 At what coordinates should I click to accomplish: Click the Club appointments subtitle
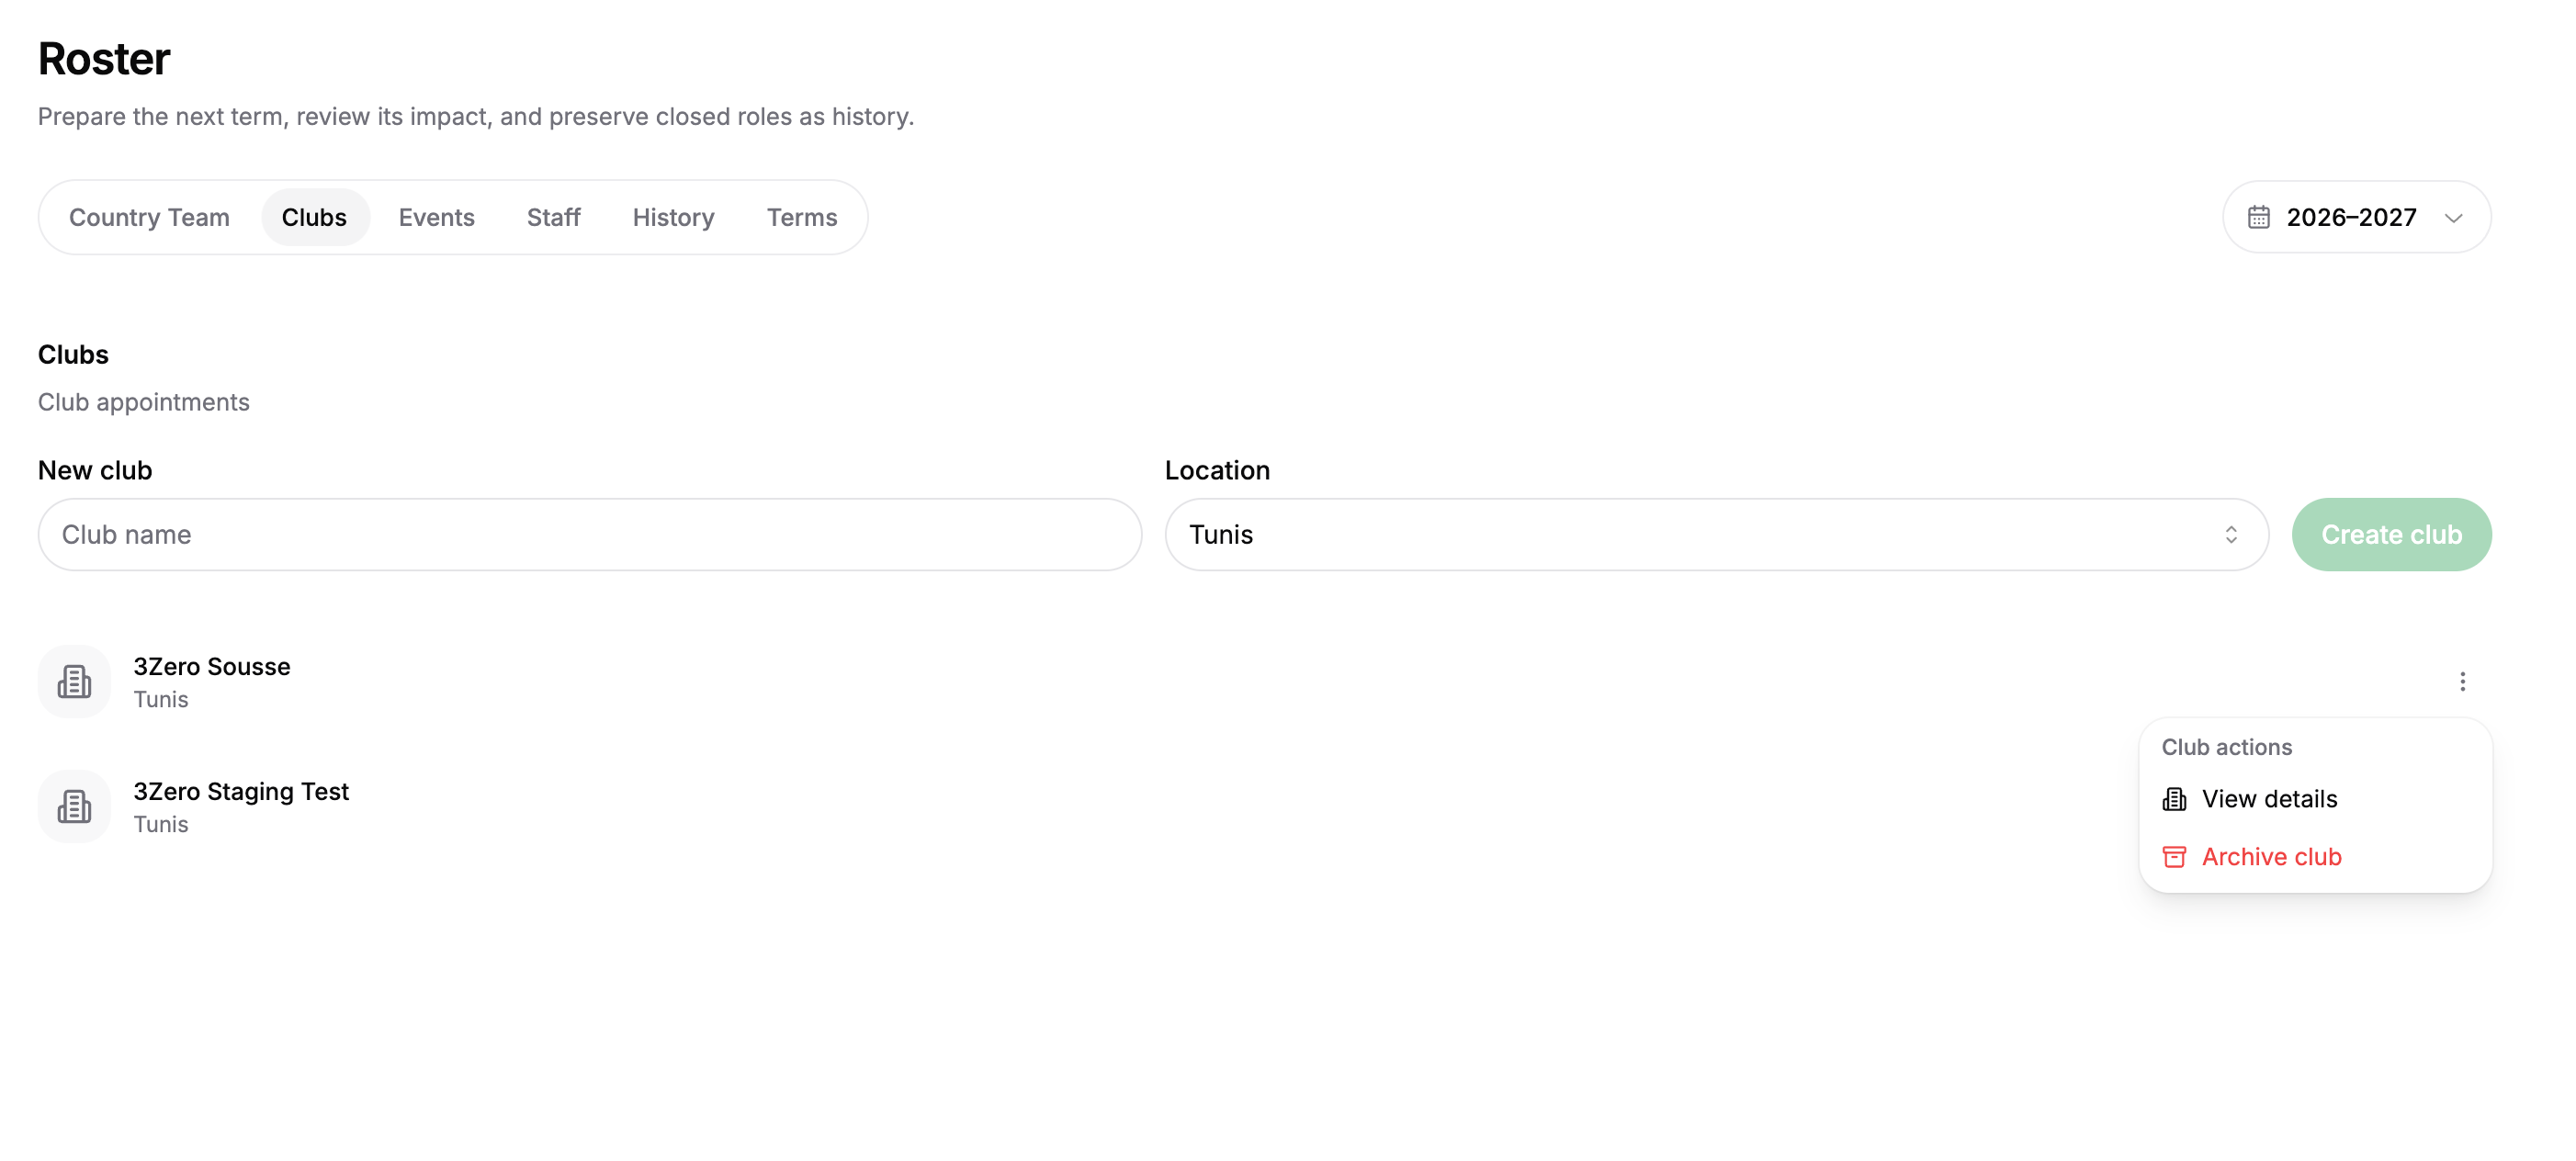144,402
